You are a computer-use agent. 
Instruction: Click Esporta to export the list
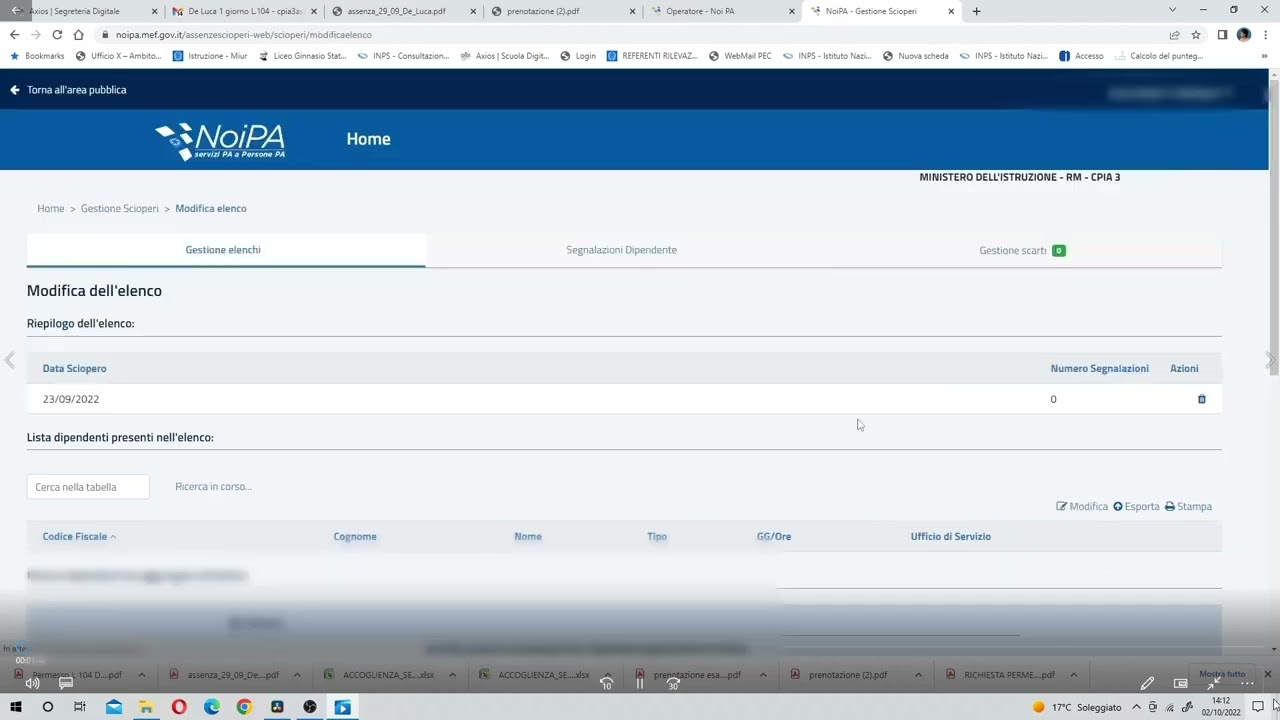pyautogui.click(x=1136, y=506)
